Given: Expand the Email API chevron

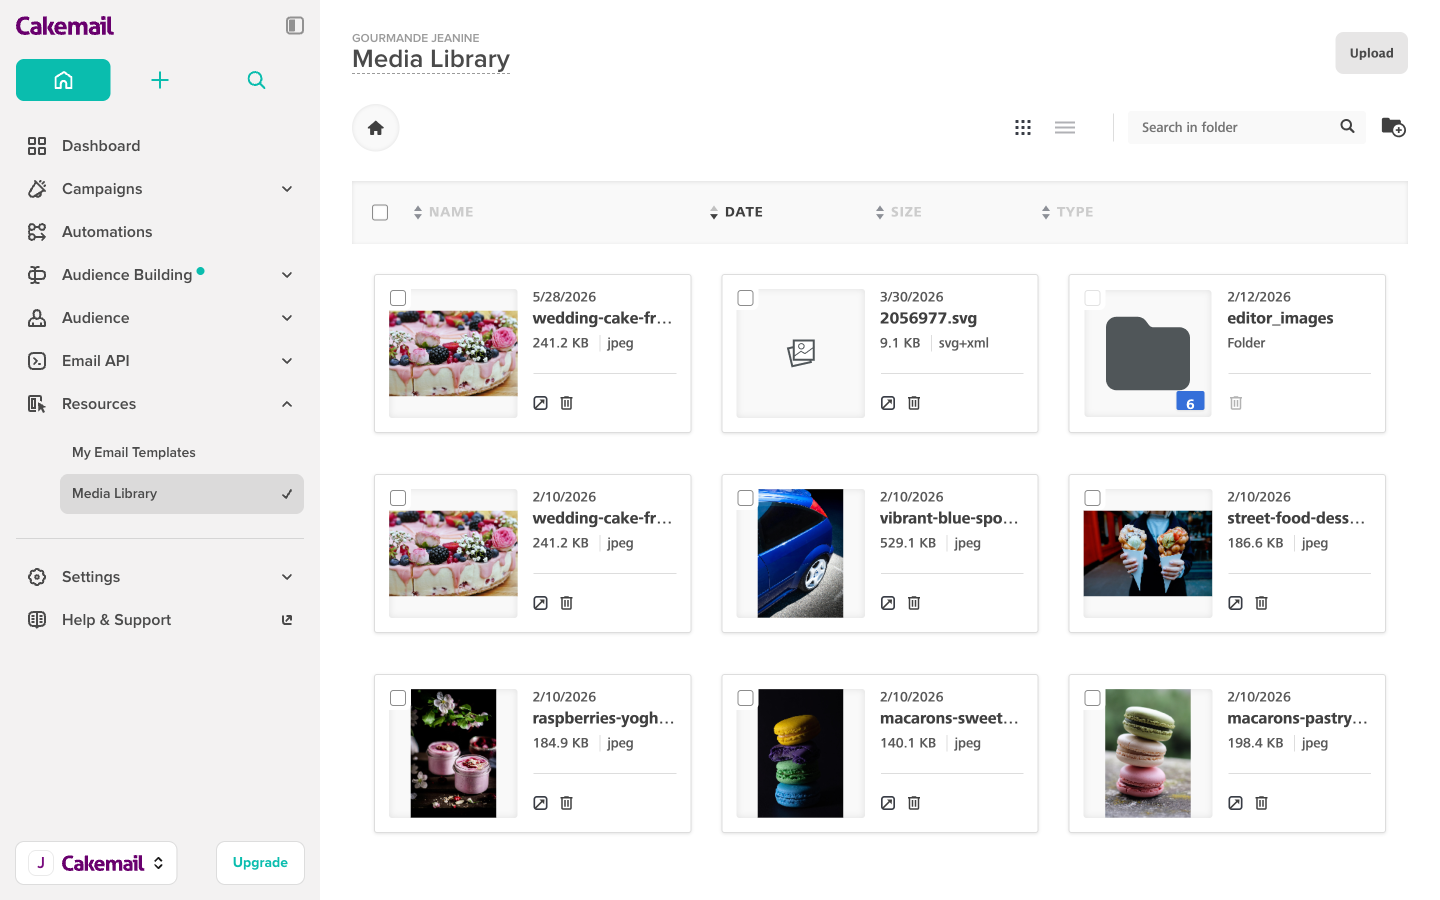Looking at the screenshot, I should 287,361.
